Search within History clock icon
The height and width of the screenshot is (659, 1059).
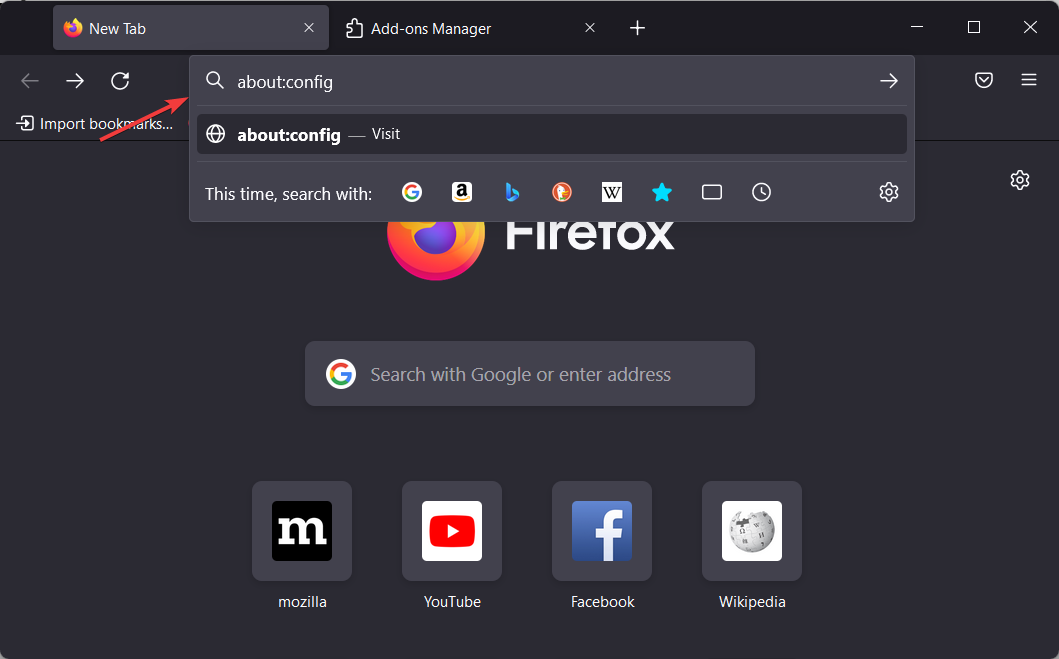click(761, 192)
